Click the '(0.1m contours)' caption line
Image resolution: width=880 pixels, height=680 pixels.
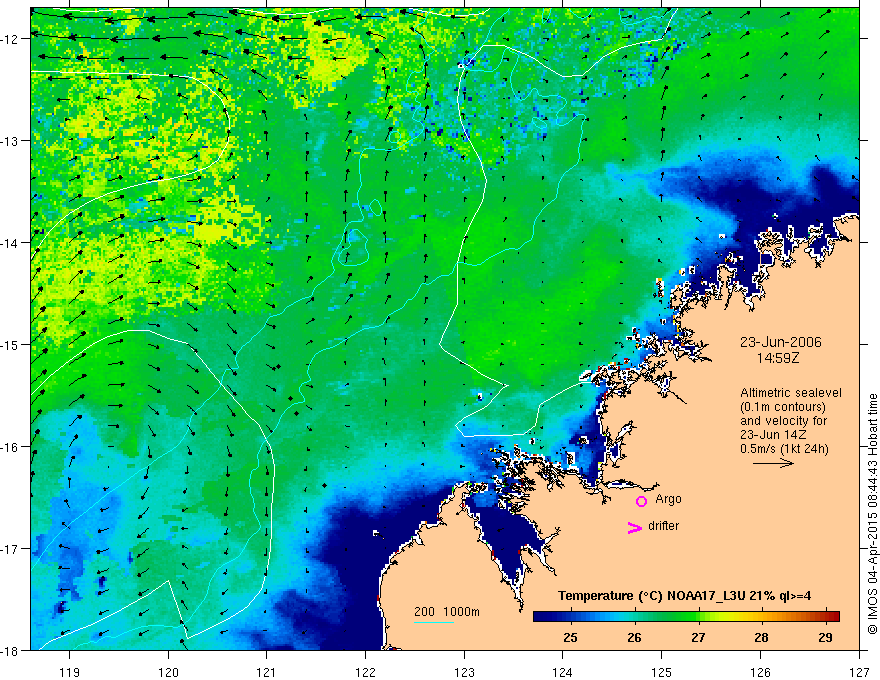783,407
